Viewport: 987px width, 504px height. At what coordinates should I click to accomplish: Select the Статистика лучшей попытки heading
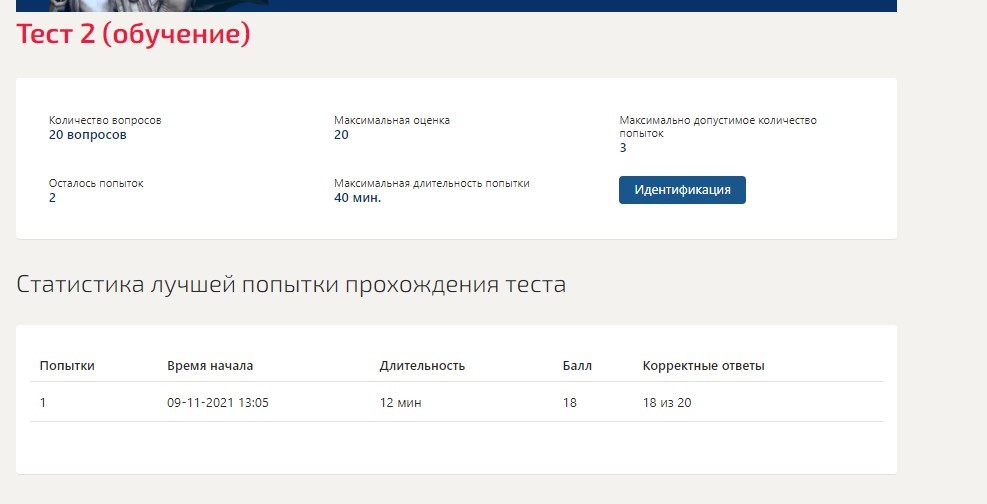point(291,284)
